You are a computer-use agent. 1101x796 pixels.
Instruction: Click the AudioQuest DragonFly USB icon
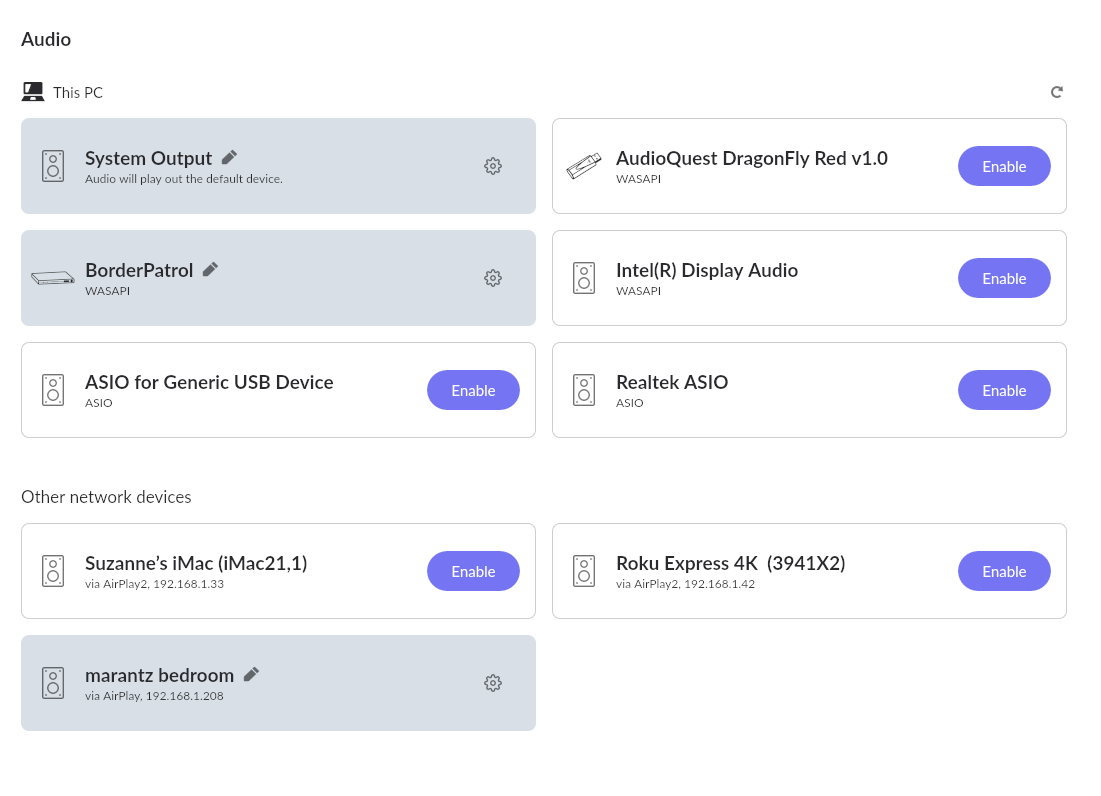coord(584,166)
